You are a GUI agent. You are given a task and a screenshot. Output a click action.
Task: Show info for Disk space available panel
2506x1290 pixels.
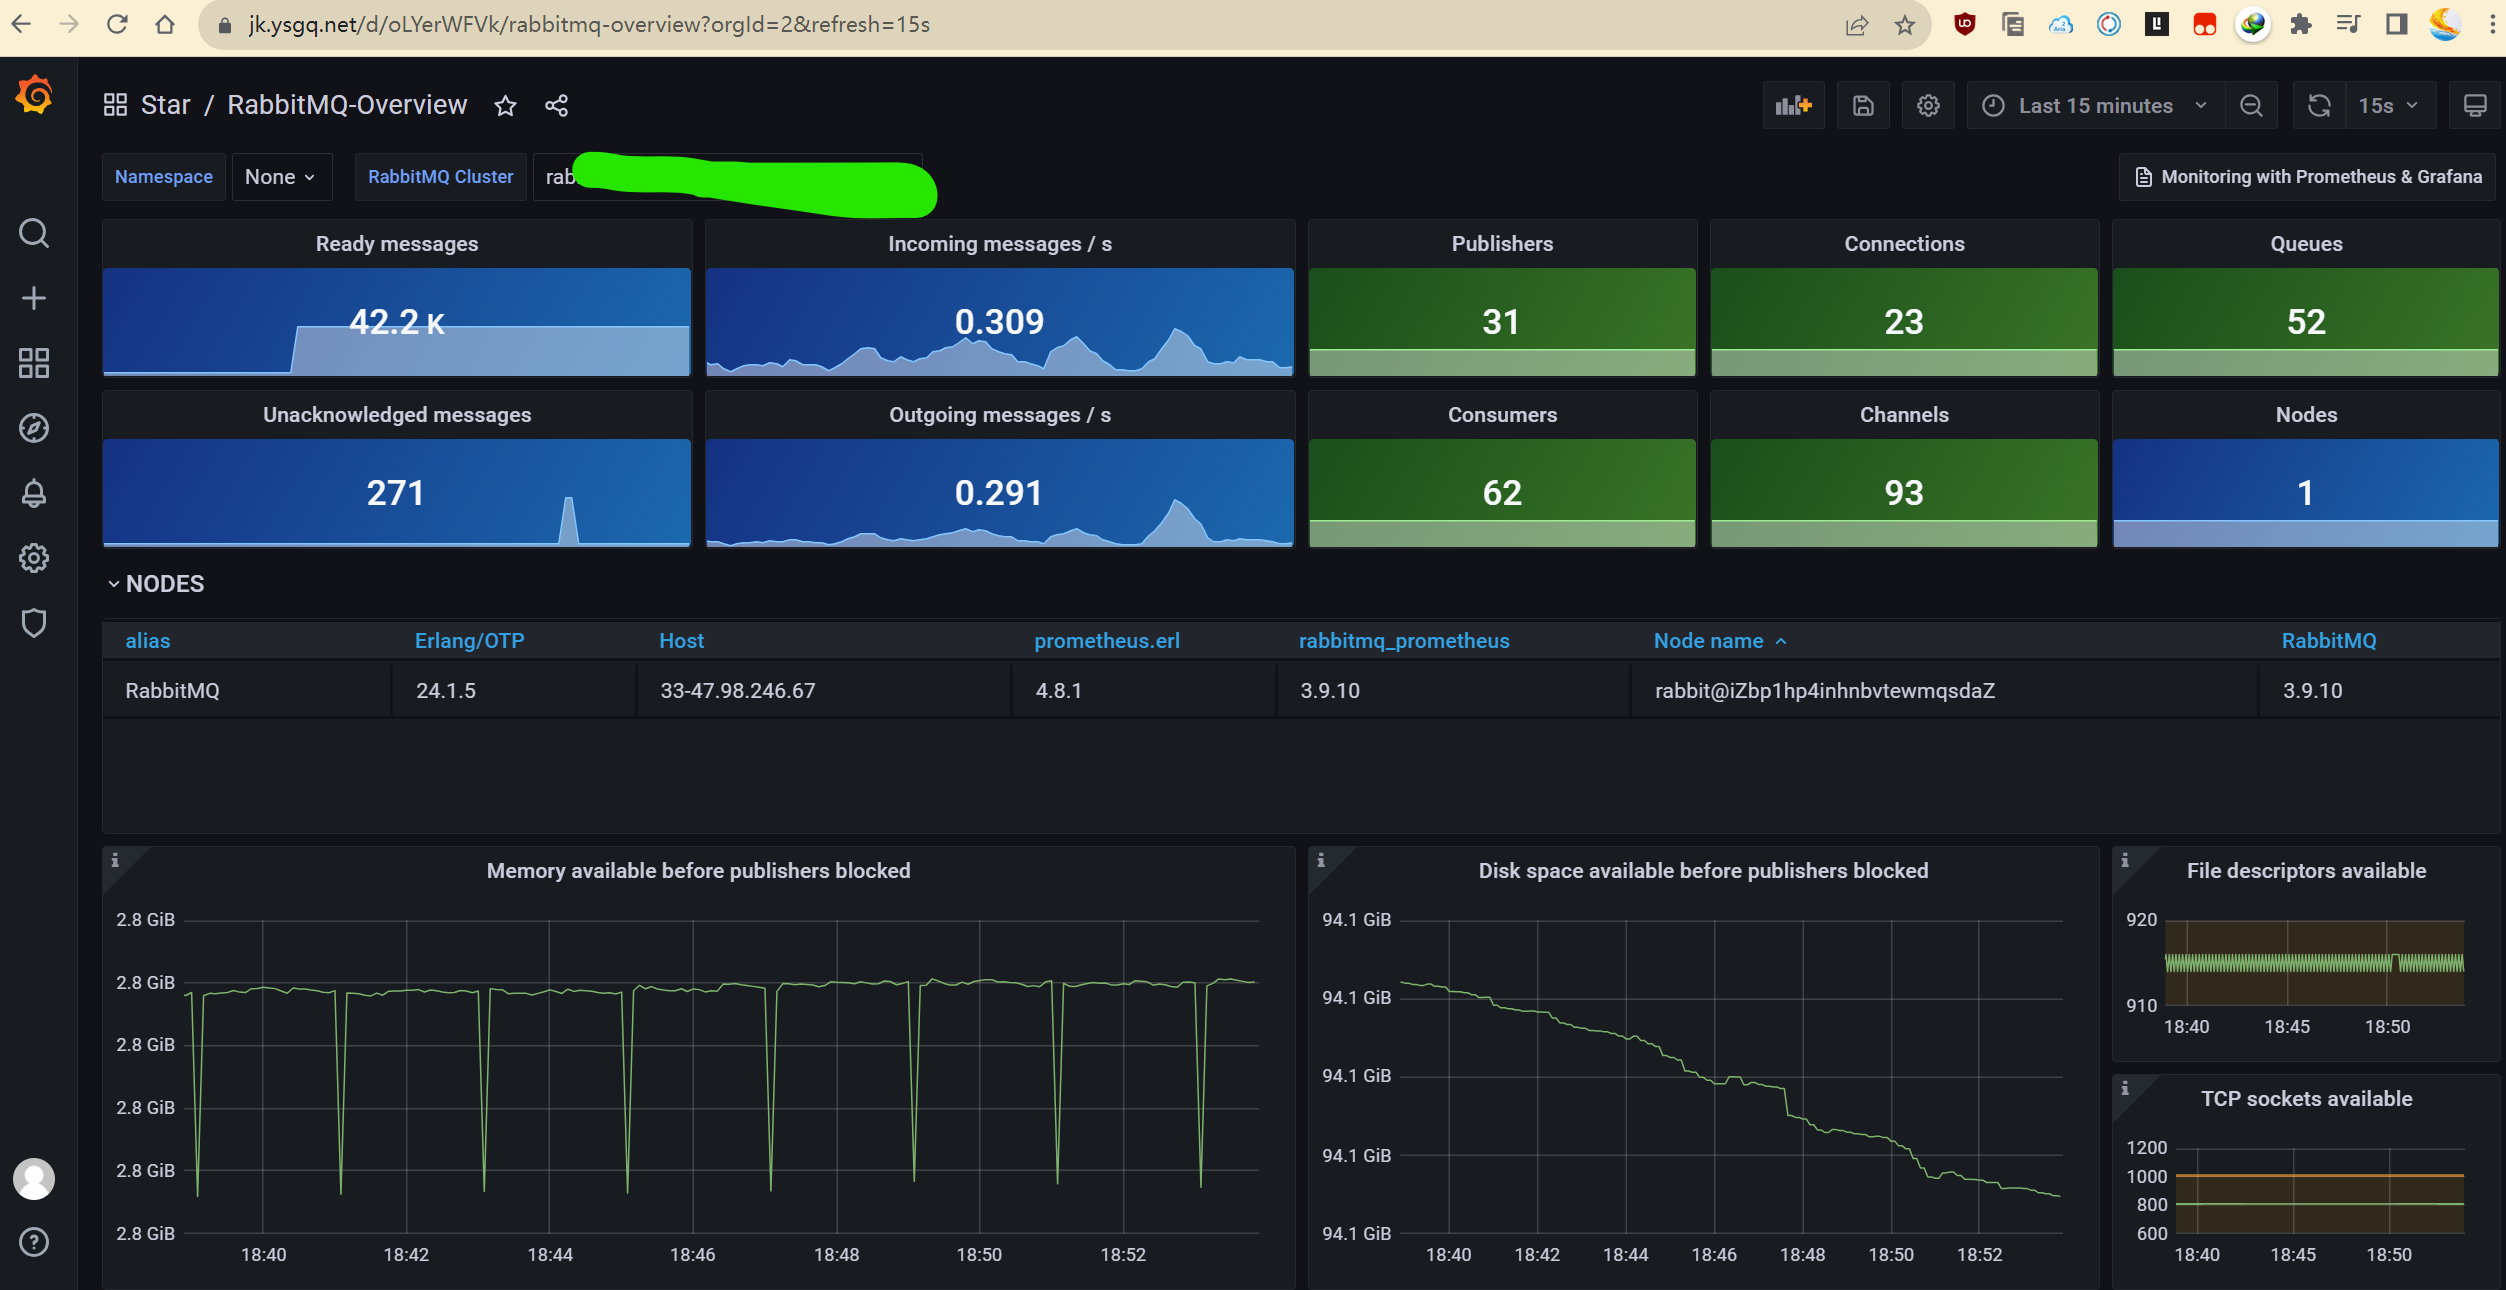1321,860
